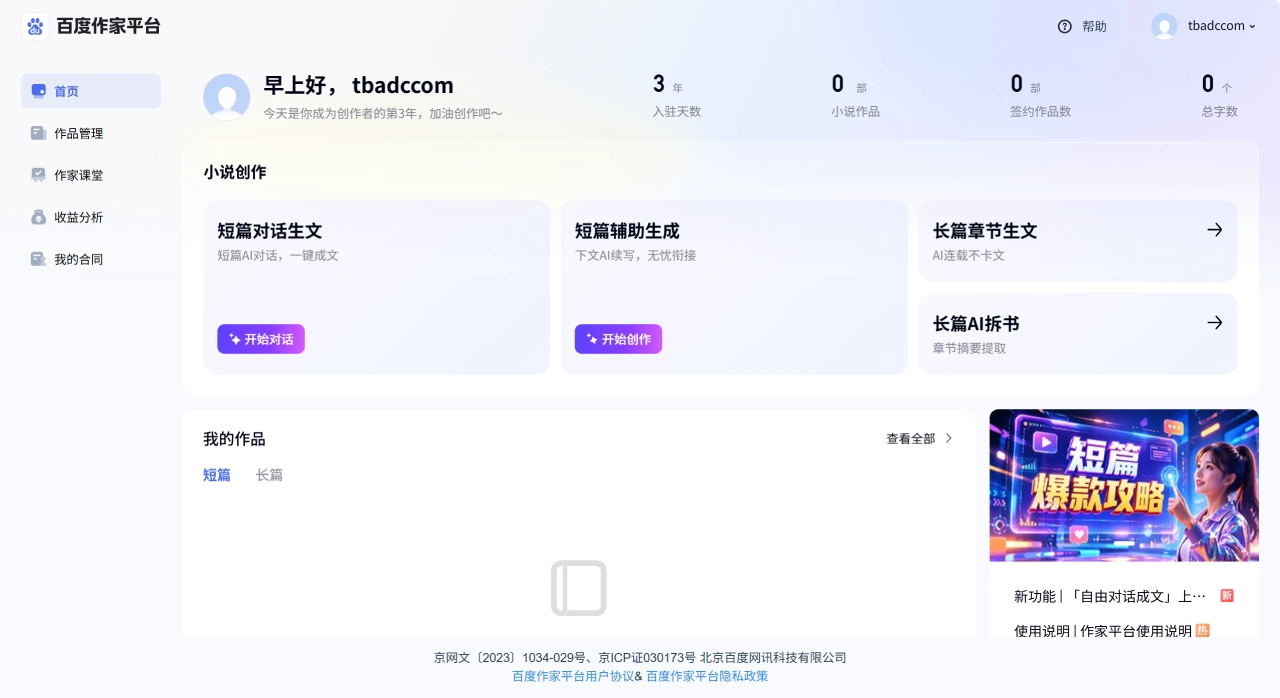Click the 入驻天数 stat label

point(677,111)
